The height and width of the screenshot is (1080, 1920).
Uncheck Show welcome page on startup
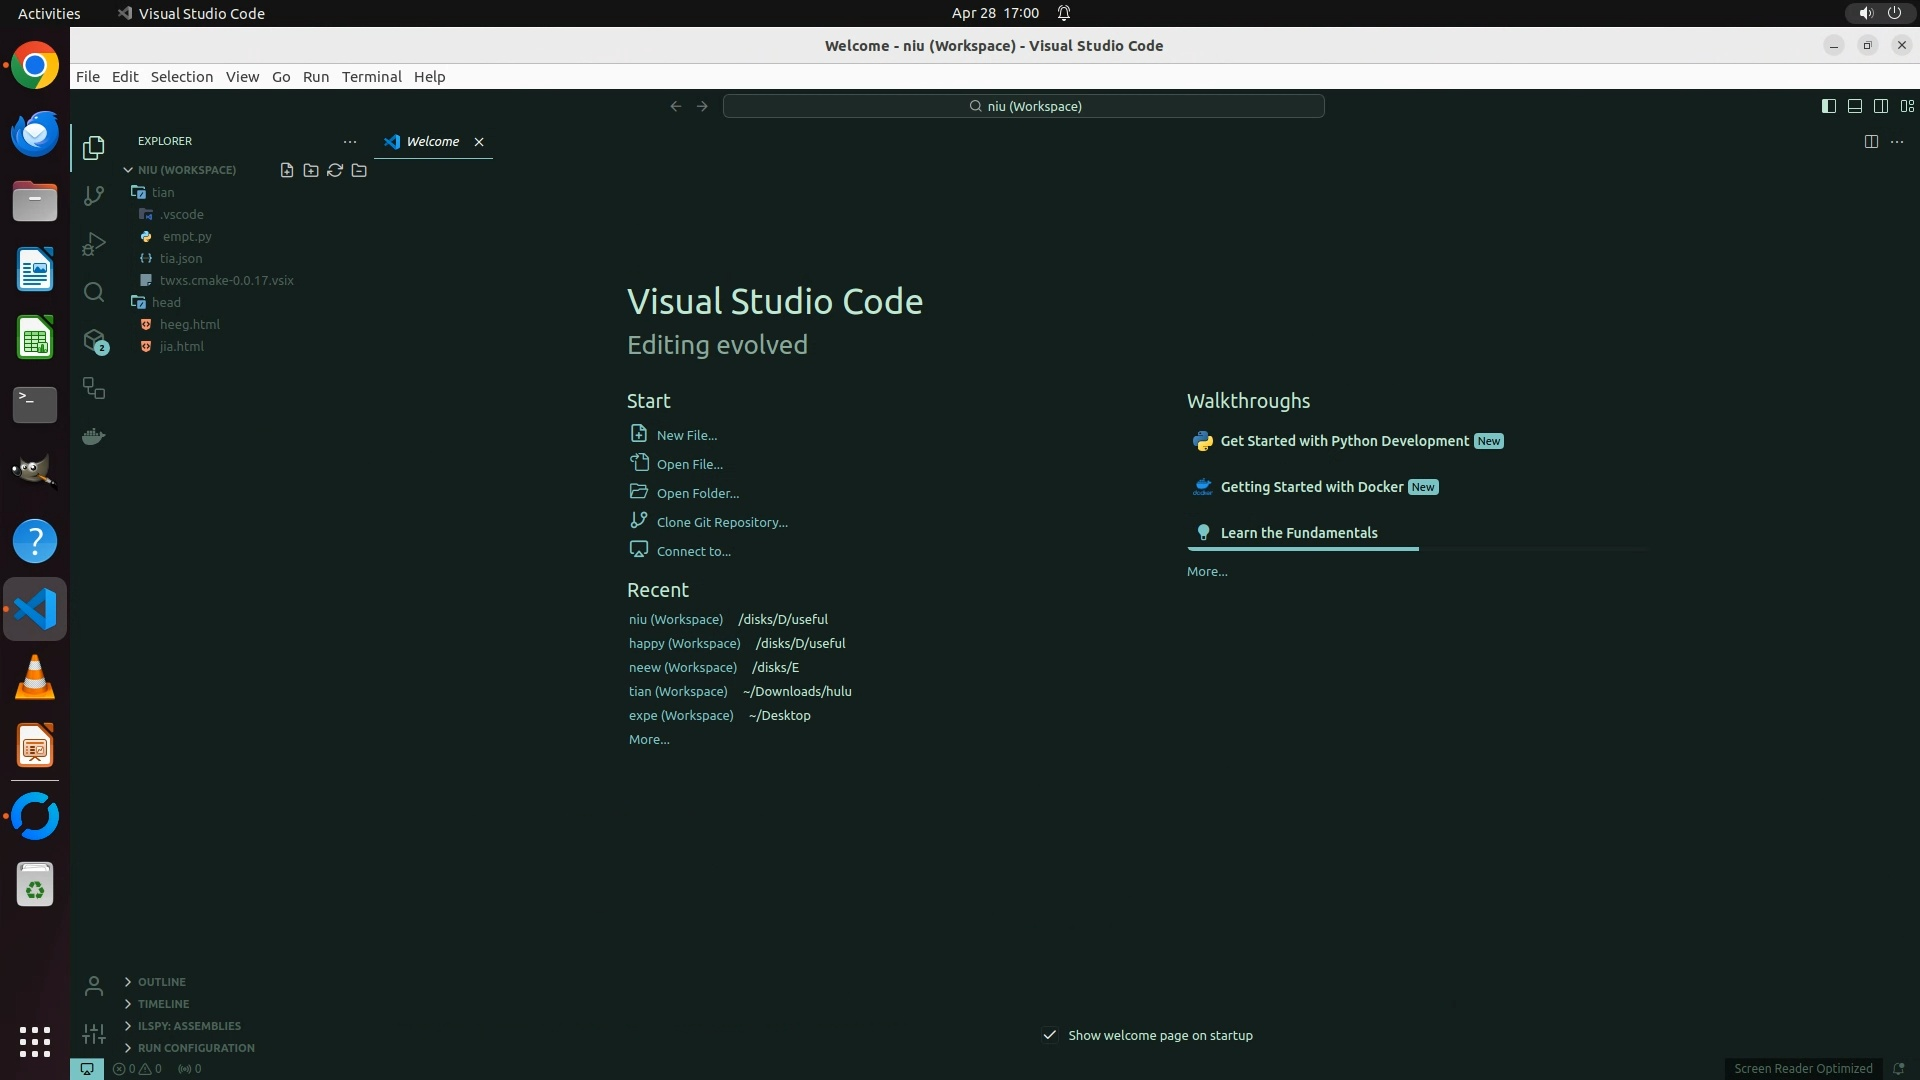1049,1035
